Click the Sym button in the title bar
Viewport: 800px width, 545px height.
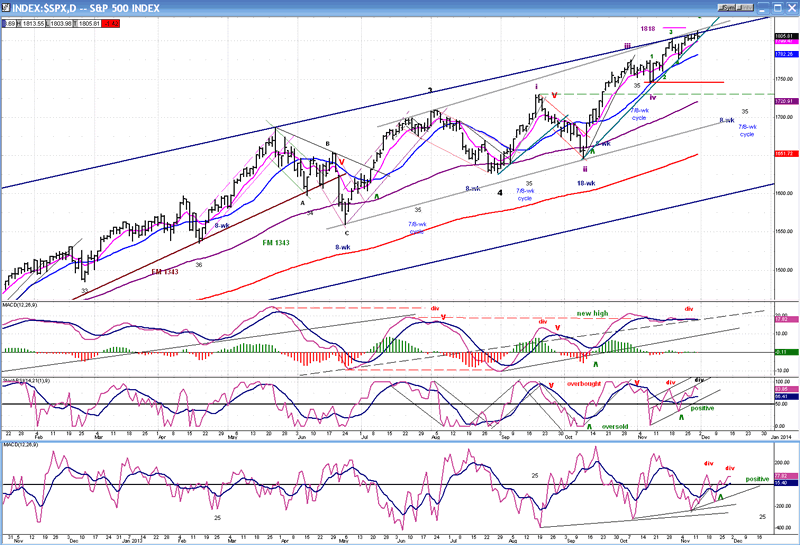pos(728,8)
